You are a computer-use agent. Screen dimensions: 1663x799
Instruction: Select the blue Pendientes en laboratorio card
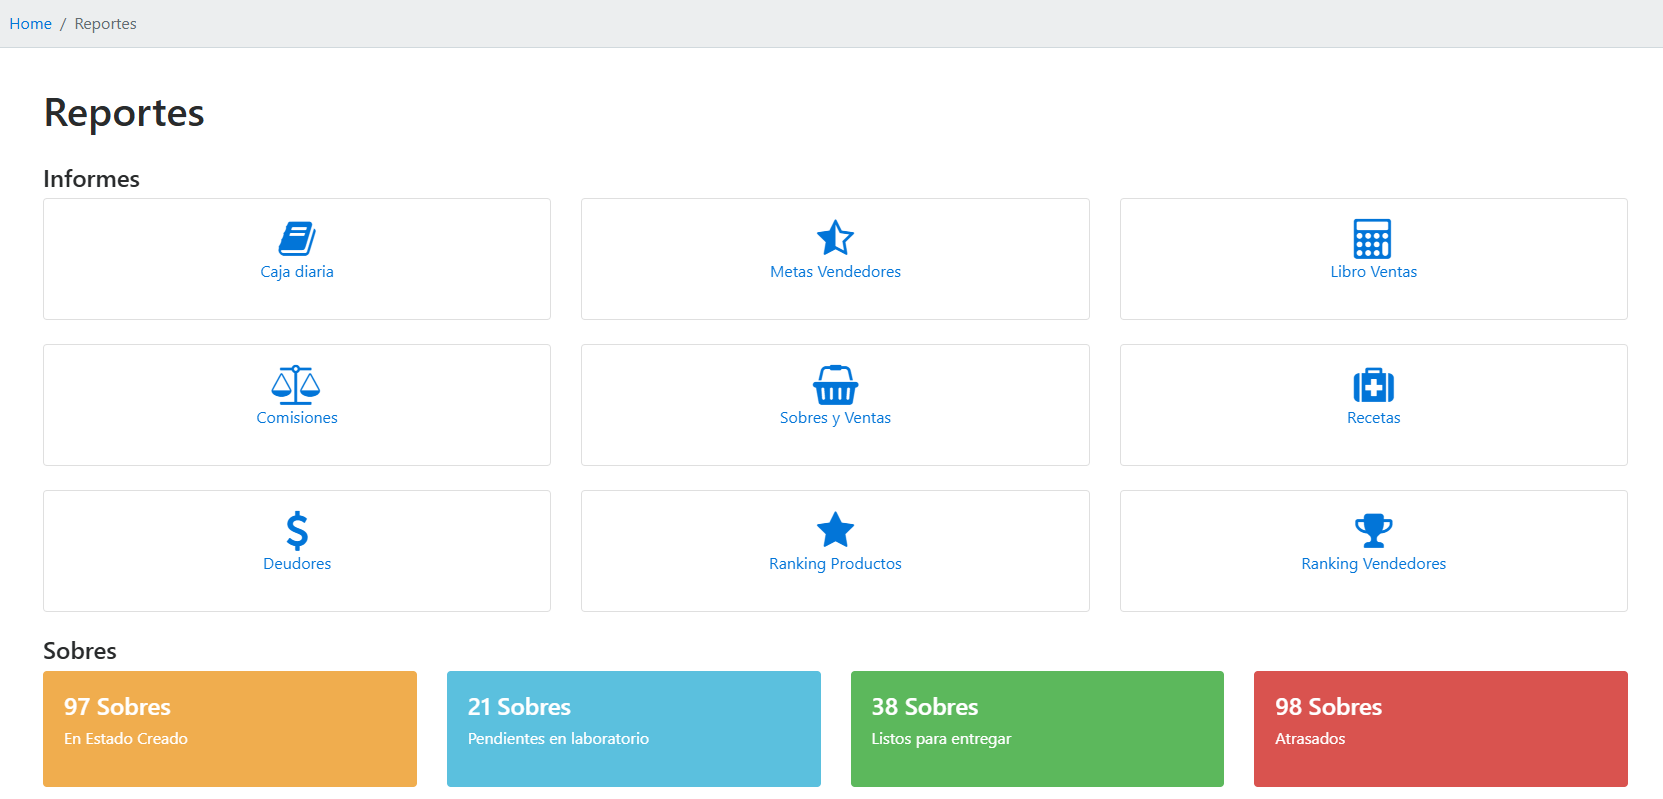(633, 728)
